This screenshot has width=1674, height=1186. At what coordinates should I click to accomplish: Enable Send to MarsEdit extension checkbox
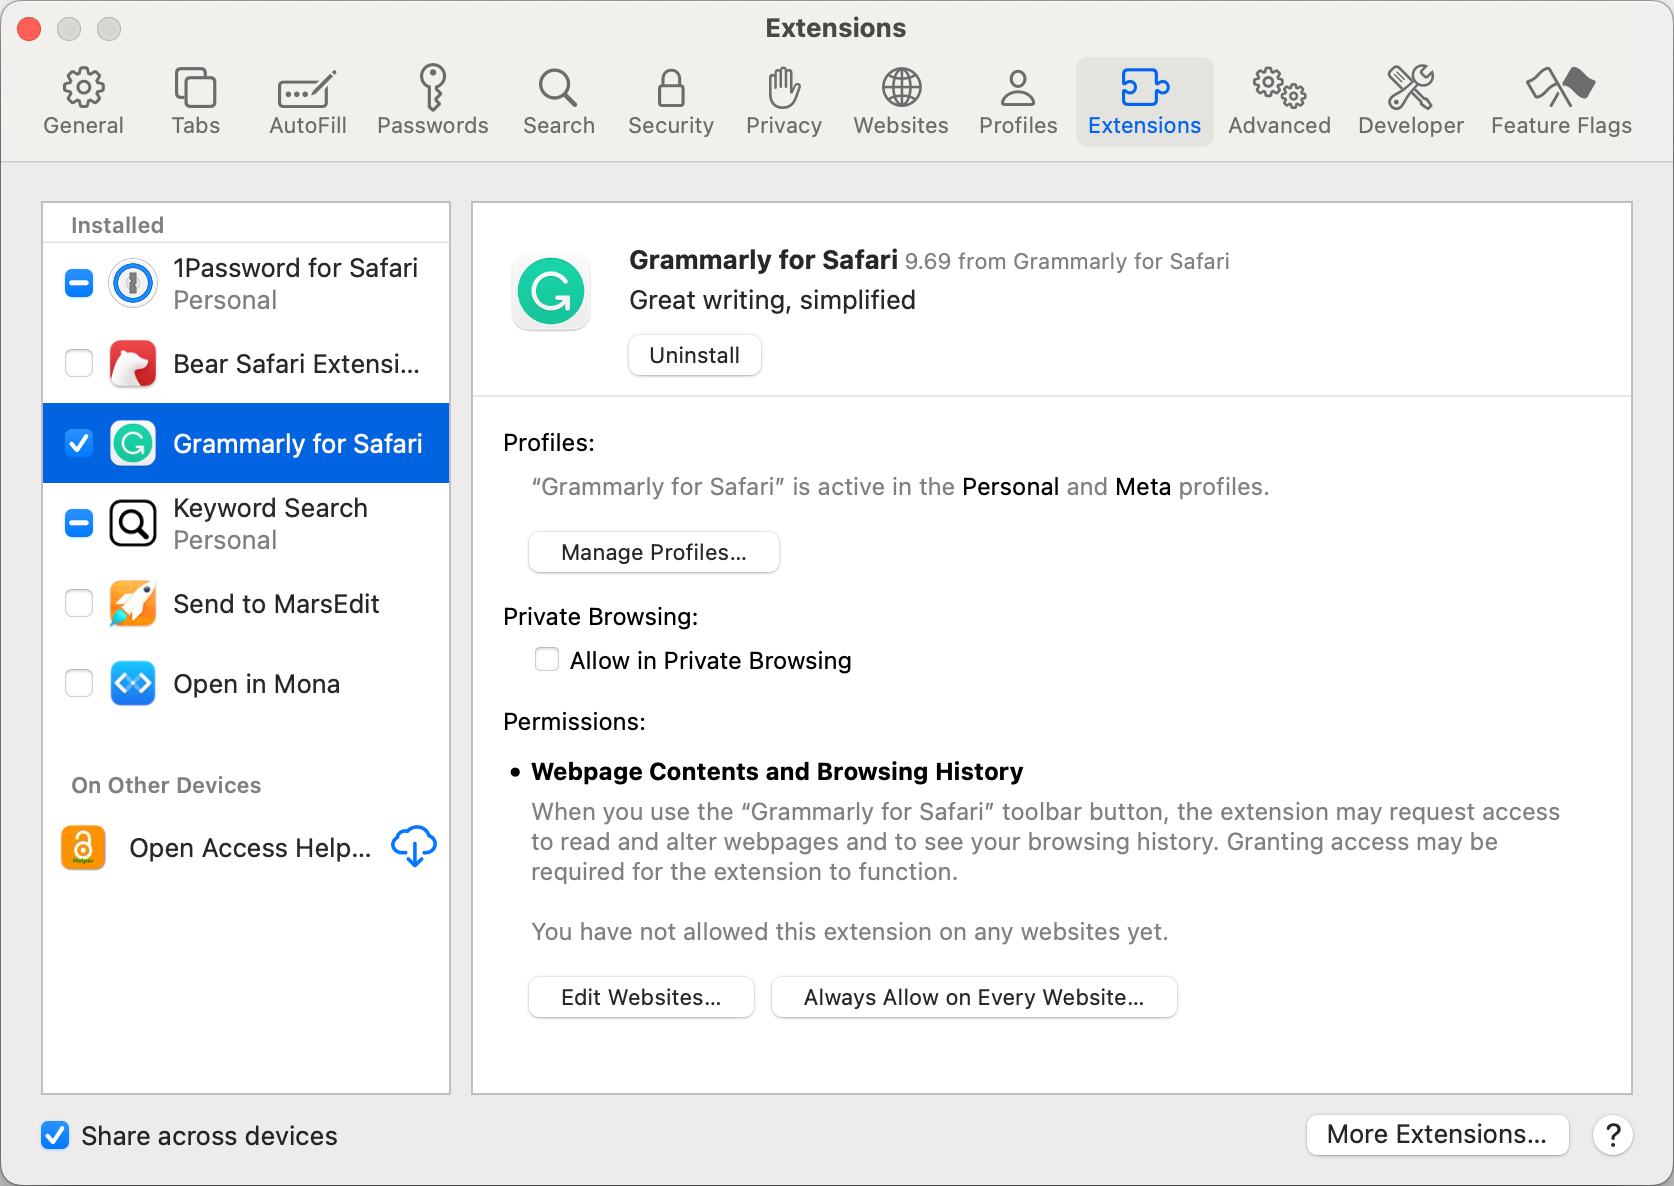coord(79,603)
